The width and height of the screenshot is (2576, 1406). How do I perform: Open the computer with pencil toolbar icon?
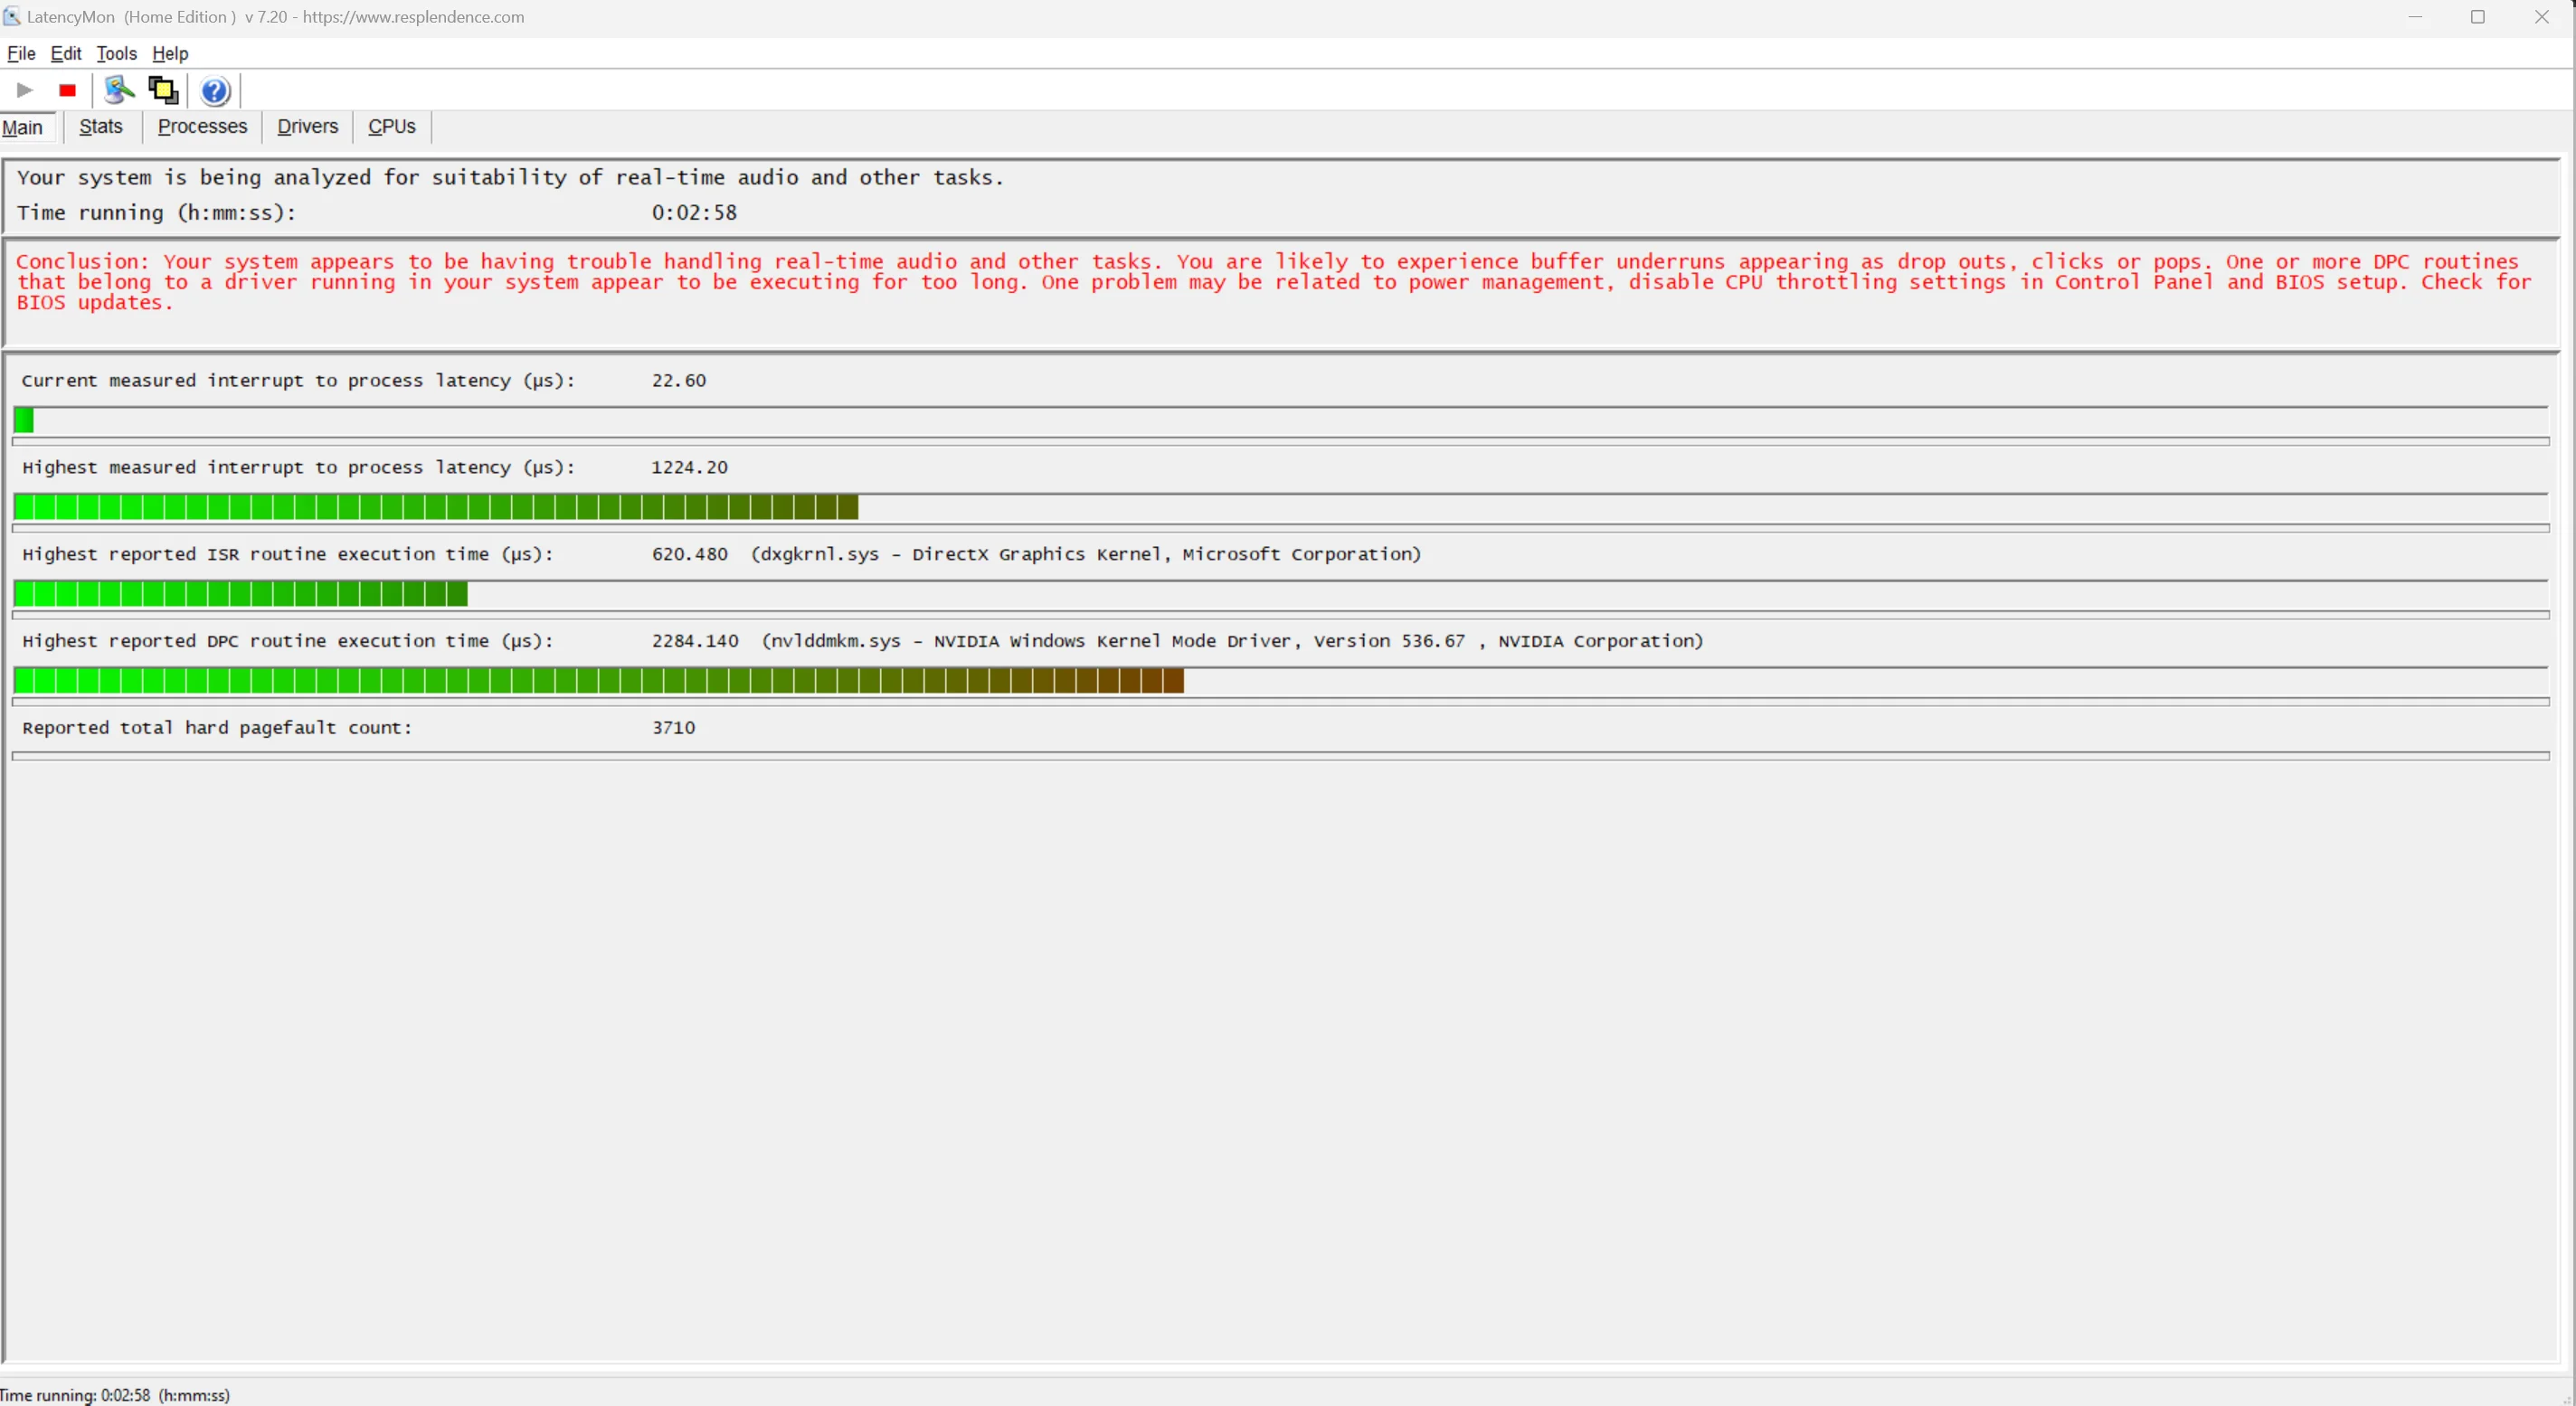click(x=119, y=90)
